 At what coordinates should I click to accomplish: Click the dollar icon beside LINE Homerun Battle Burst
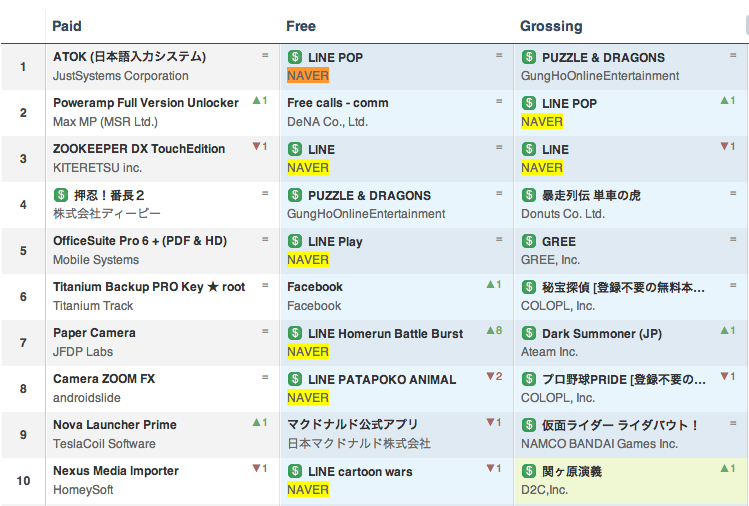[x=295, y=333]
